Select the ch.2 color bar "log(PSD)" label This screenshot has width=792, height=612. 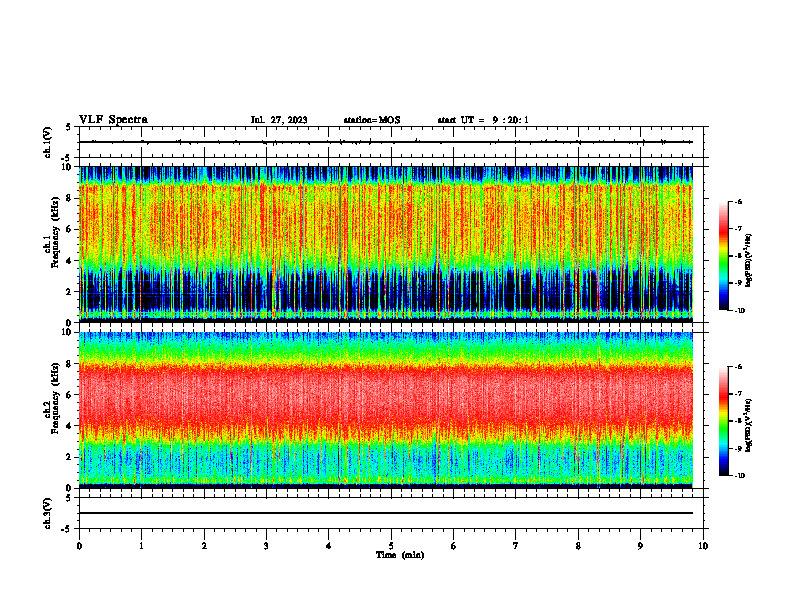tap(749, 425)
